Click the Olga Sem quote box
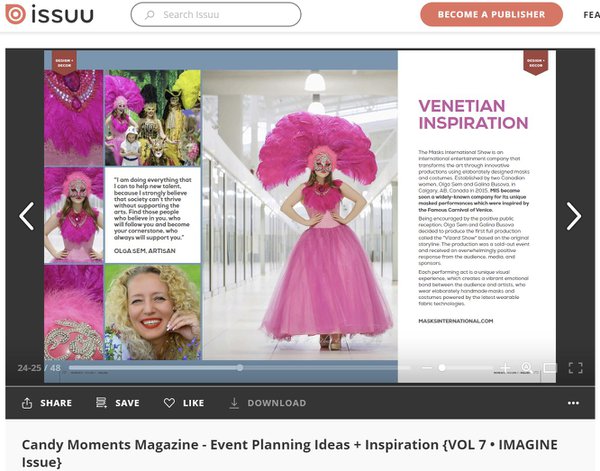This screenshot has height=471, width=600. click(x=153, y=215)
